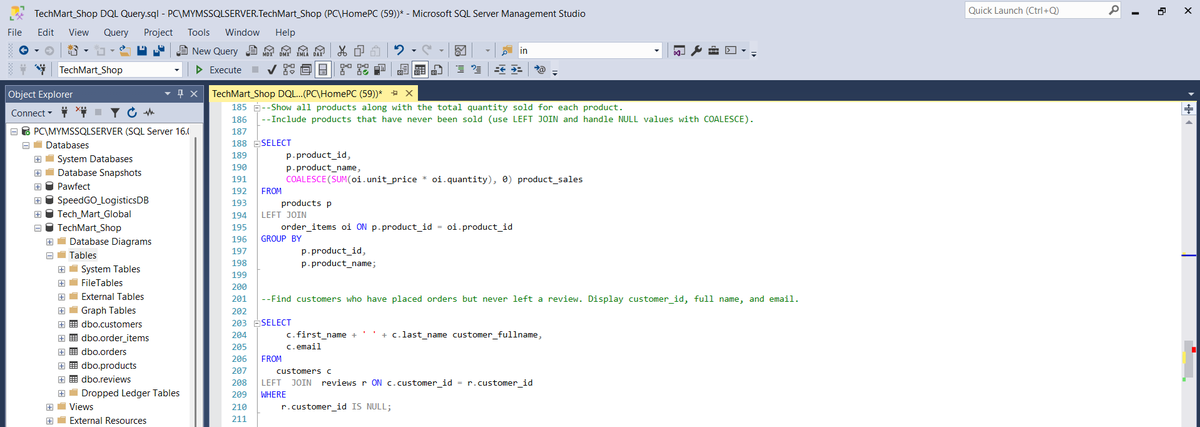
Task: Click the Parse checkmark icon
Action: click(x=272, y=70)
